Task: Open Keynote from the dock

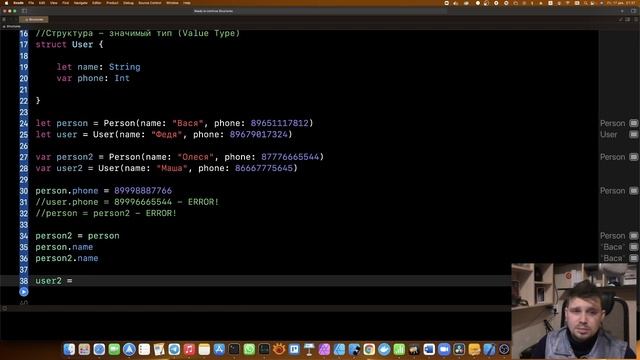Action: pos(309,349)
